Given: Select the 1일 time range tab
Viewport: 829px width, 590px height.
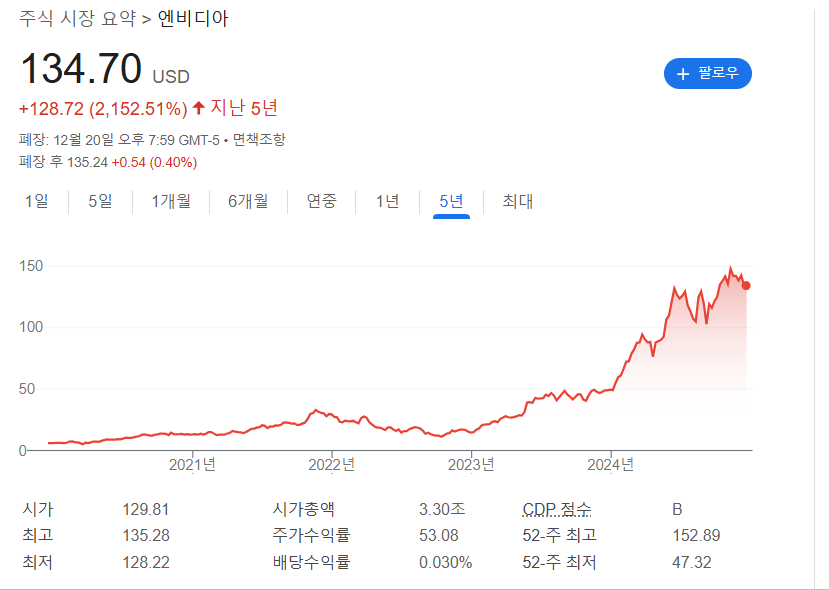Looking at the screenshot, I should point(36,201).
